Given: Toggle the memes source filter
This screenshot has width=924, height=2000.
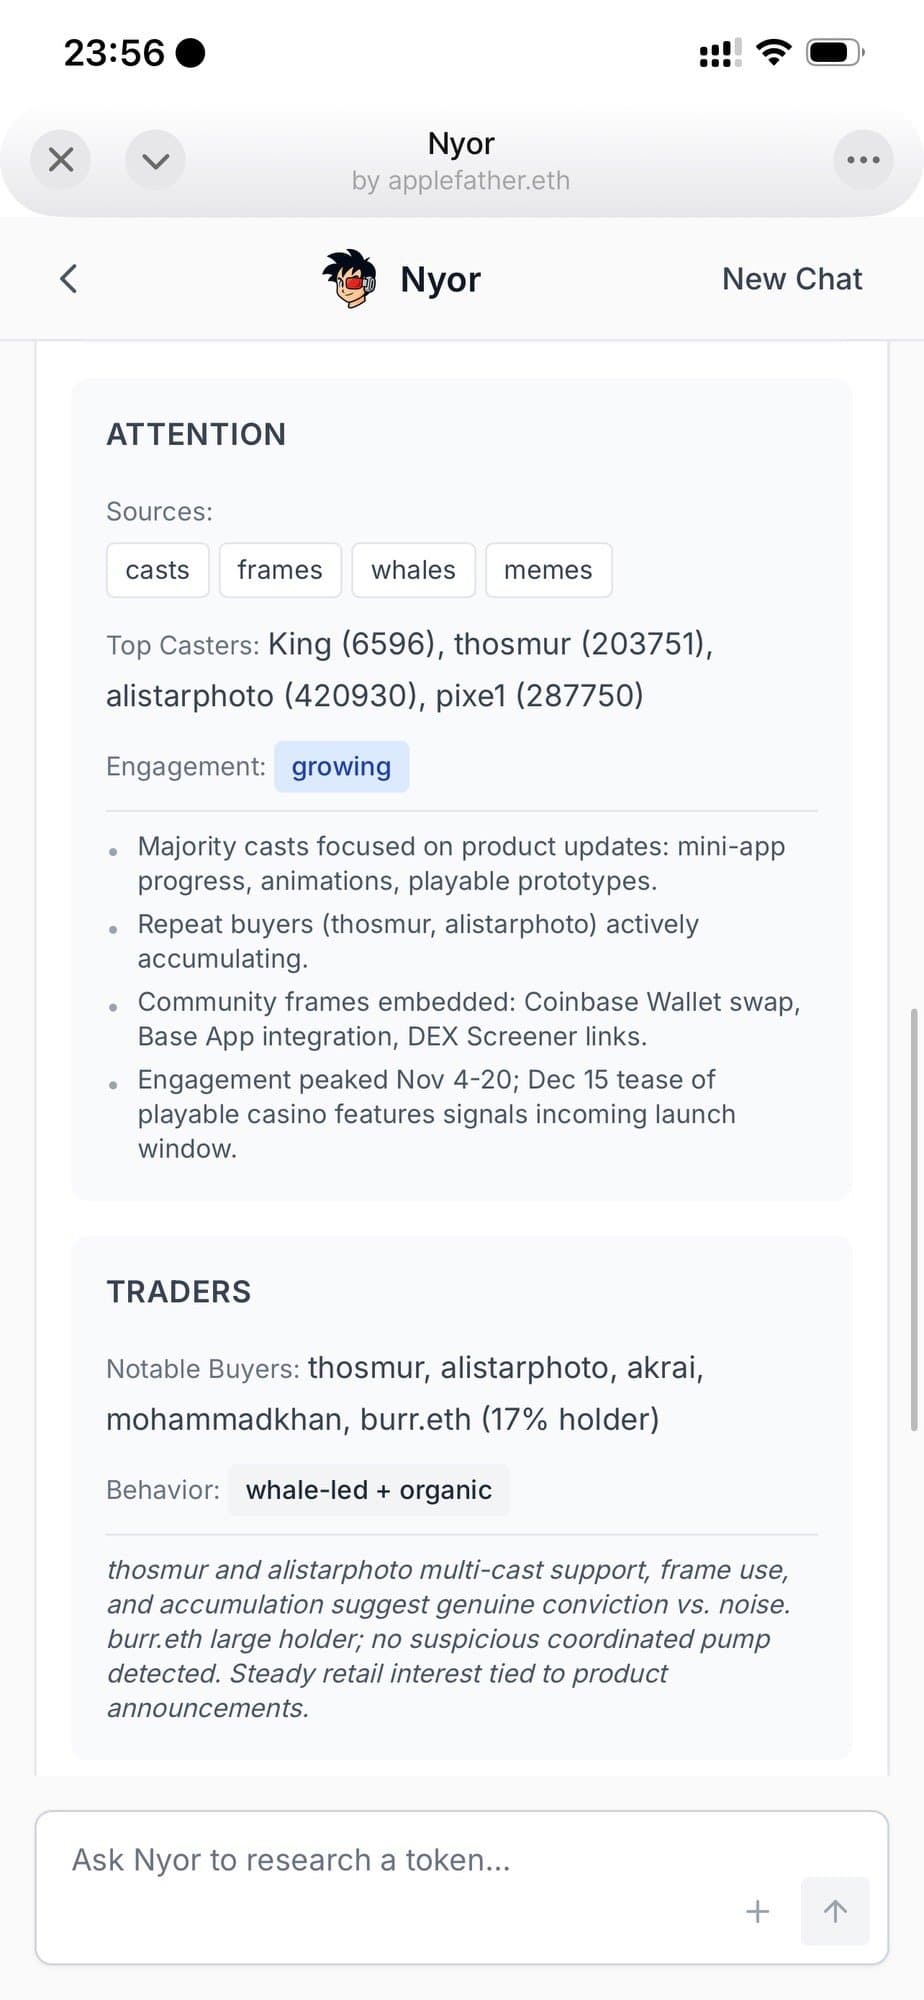Looking at the screenshot, I should [x=548, y=569].
